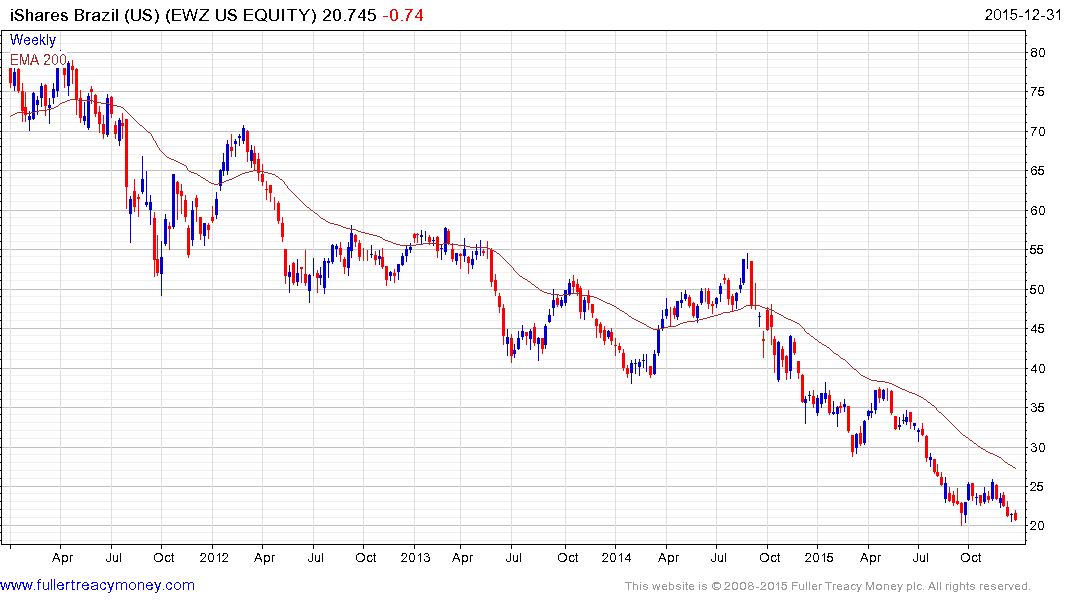Click the last price value 20.745
The width and height of the screenshot is (1075, 600).
349,15
